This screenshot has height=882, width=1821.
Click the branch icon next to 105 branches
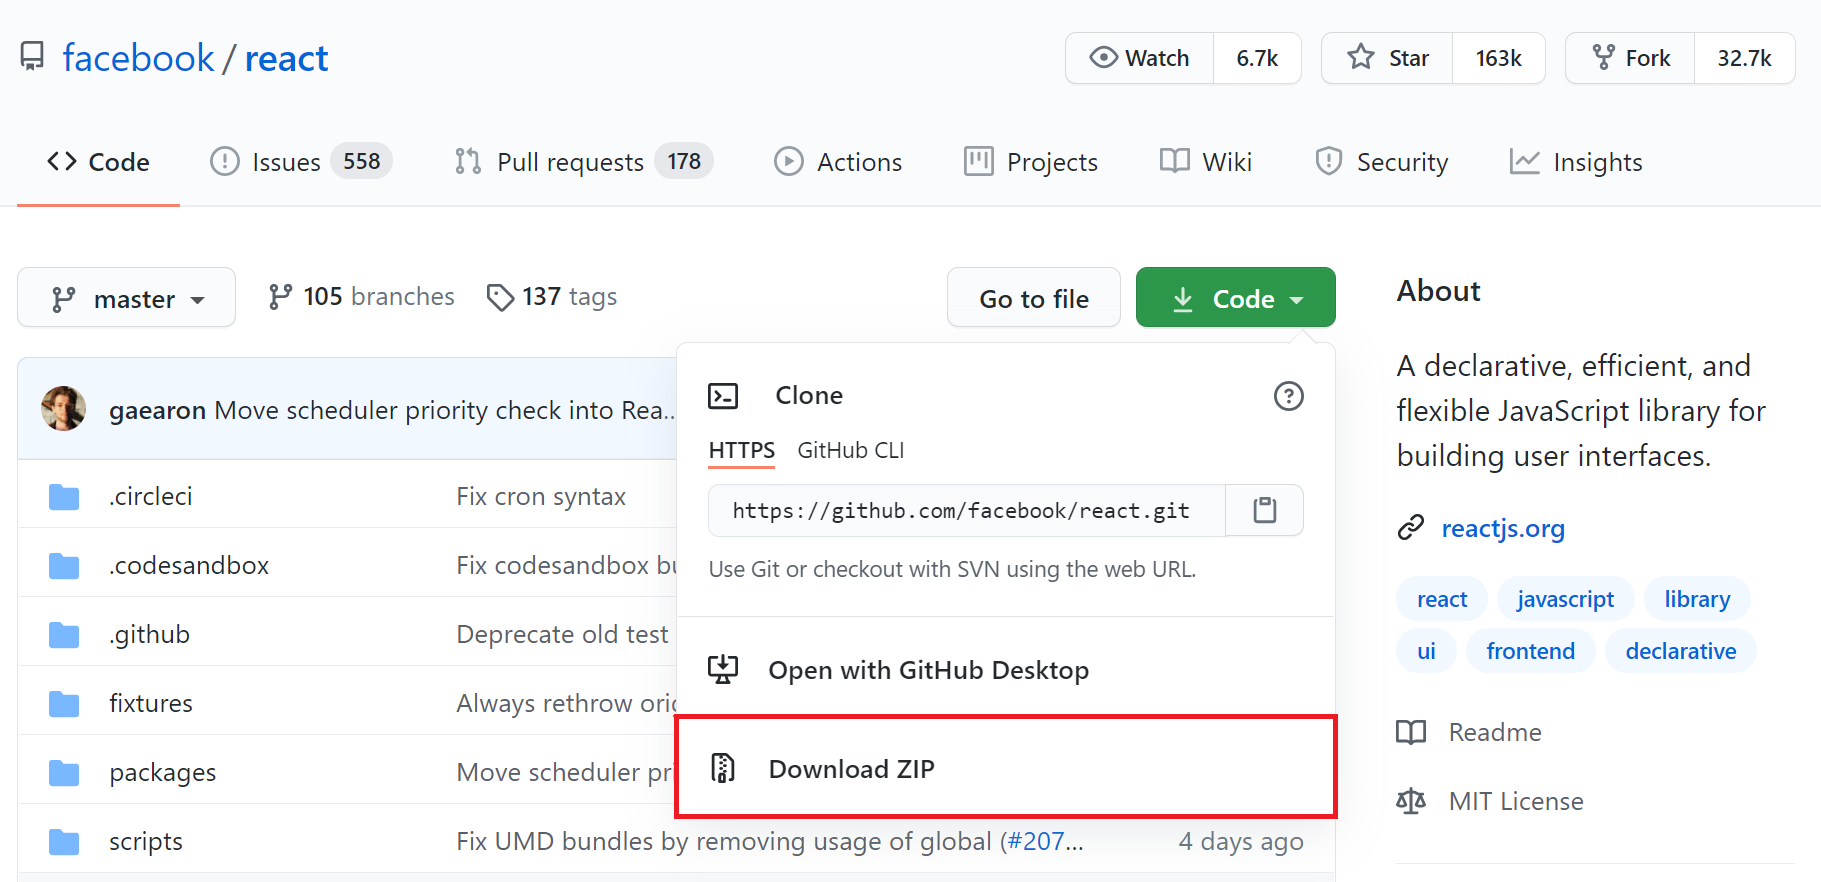(280, 297)
